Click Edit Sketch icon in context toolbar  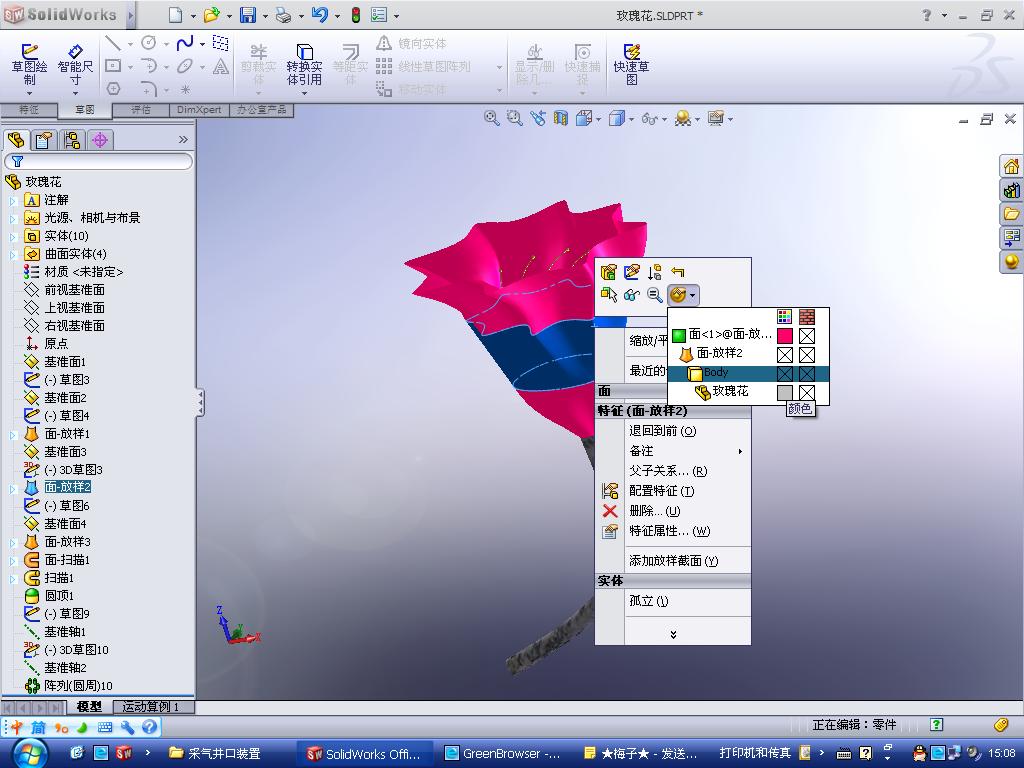pos(632,272)
